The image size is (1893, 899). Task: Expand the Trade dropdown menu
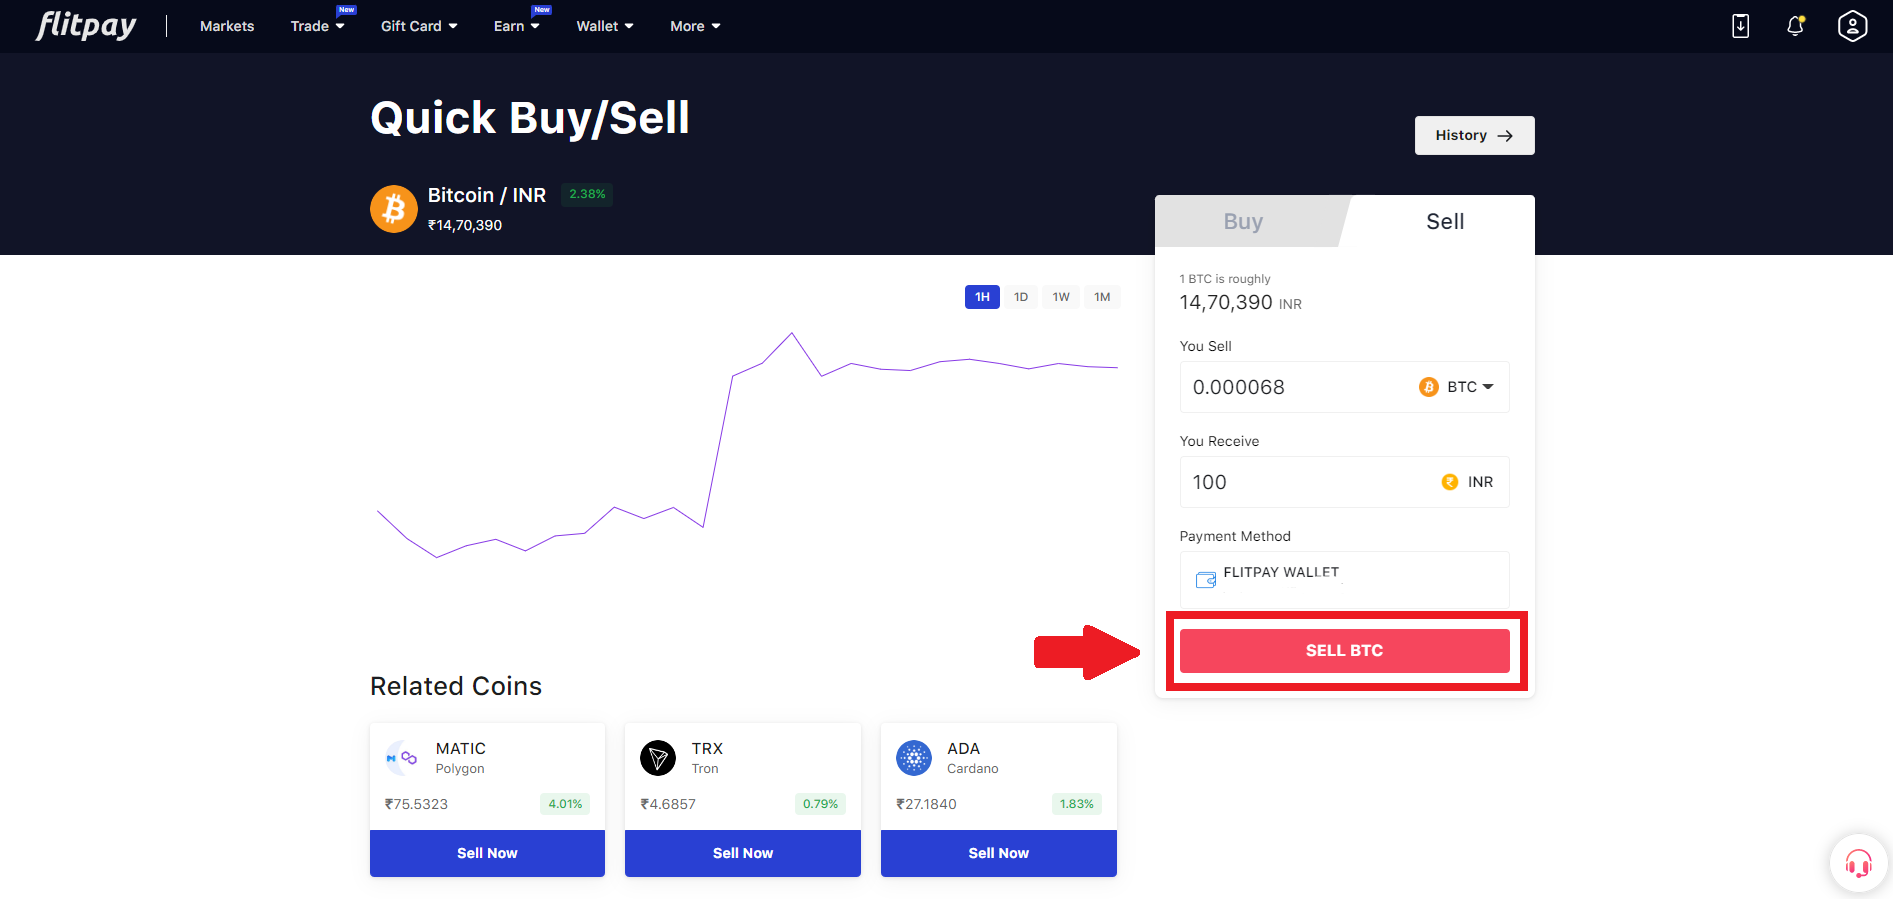pyautogui.click(x=317, y=26)
